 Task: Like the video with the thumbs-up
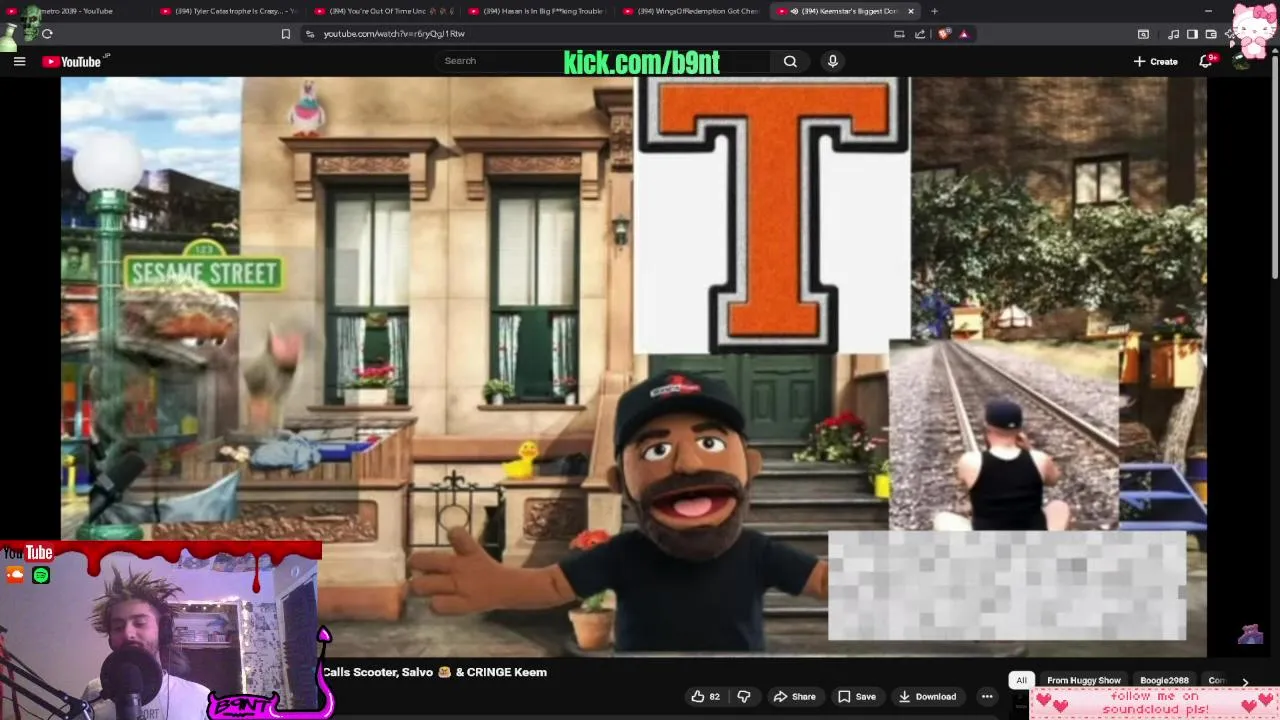pyautogui.click(x=705, y=697)
